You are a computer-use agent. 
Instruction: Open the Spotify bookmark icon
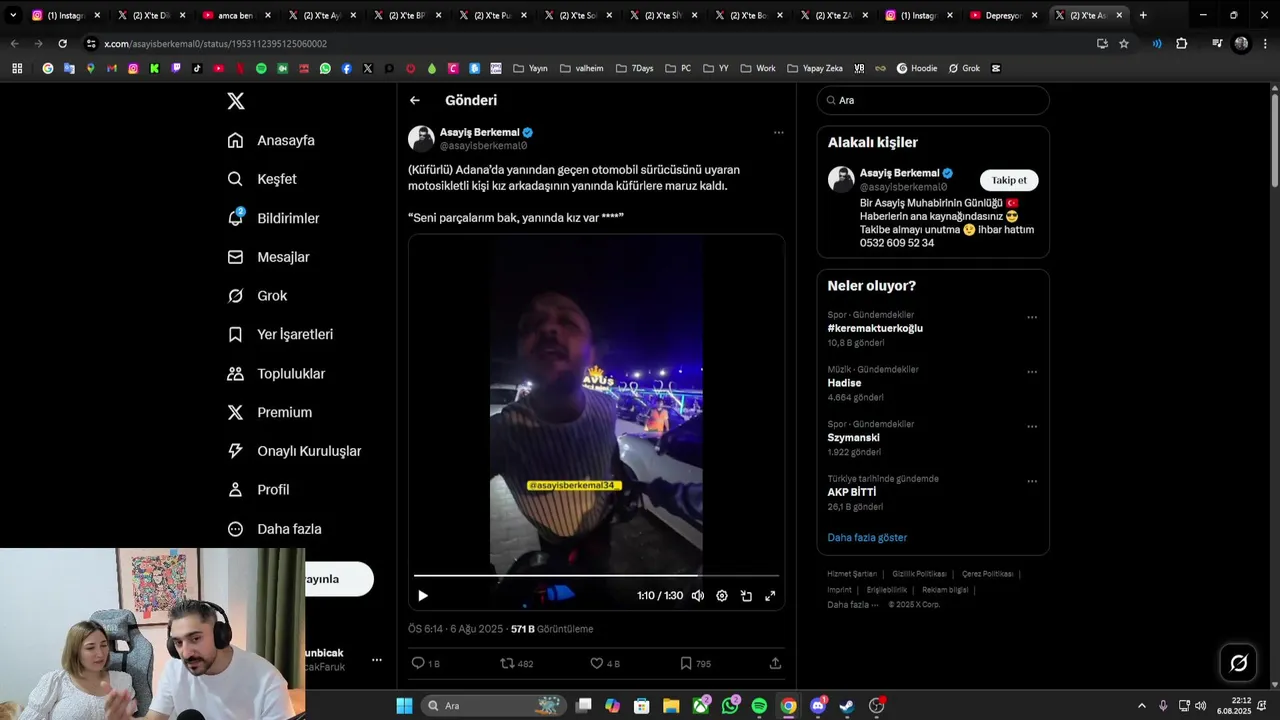(x=261, y=69)
